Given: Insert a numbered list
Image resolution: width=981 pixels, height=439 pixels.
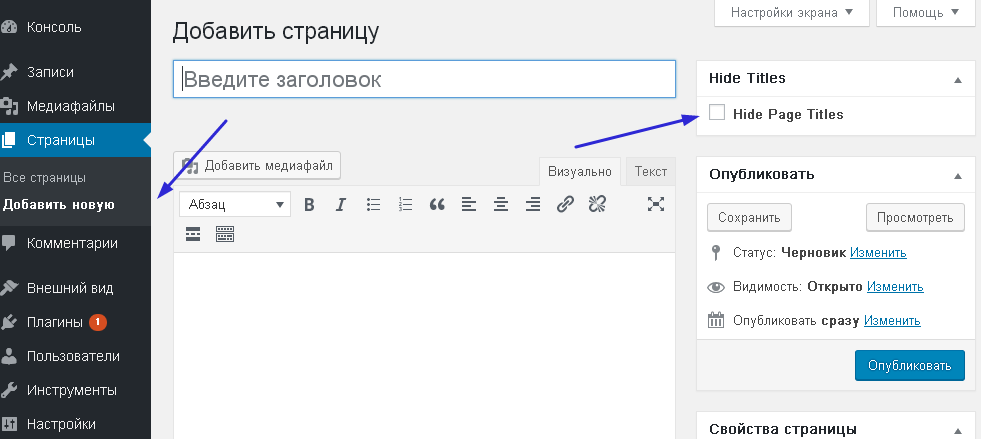Looking at the screenshot, I should point(405,204).
